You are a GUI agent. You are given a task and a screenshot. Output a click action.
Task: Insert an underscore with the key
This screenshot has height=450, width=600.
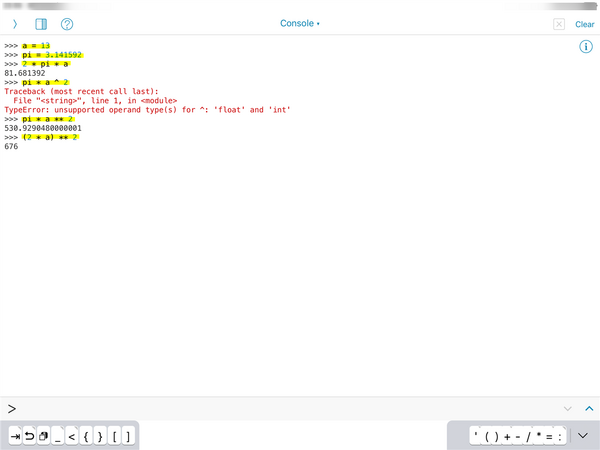(x=58, y=437)
